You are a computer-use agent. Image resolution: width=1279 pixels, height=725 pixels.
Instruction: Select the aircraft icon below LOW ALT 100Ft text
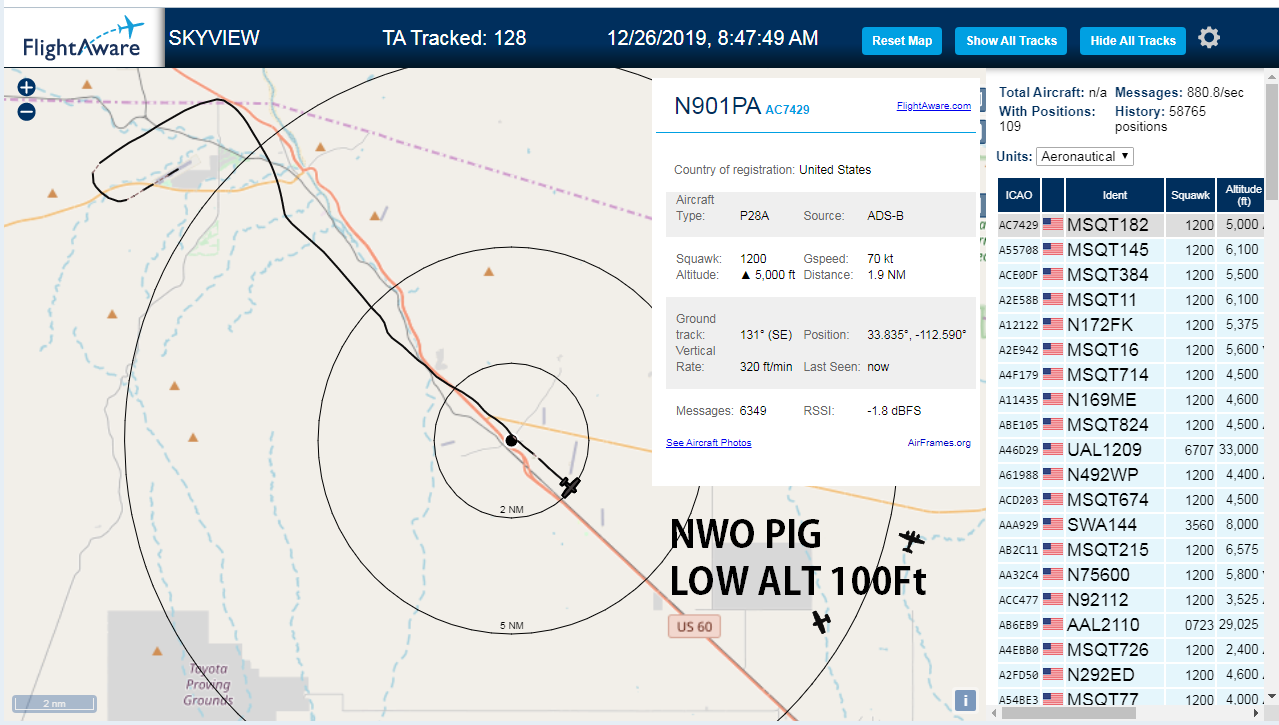(x=821, y=621)
